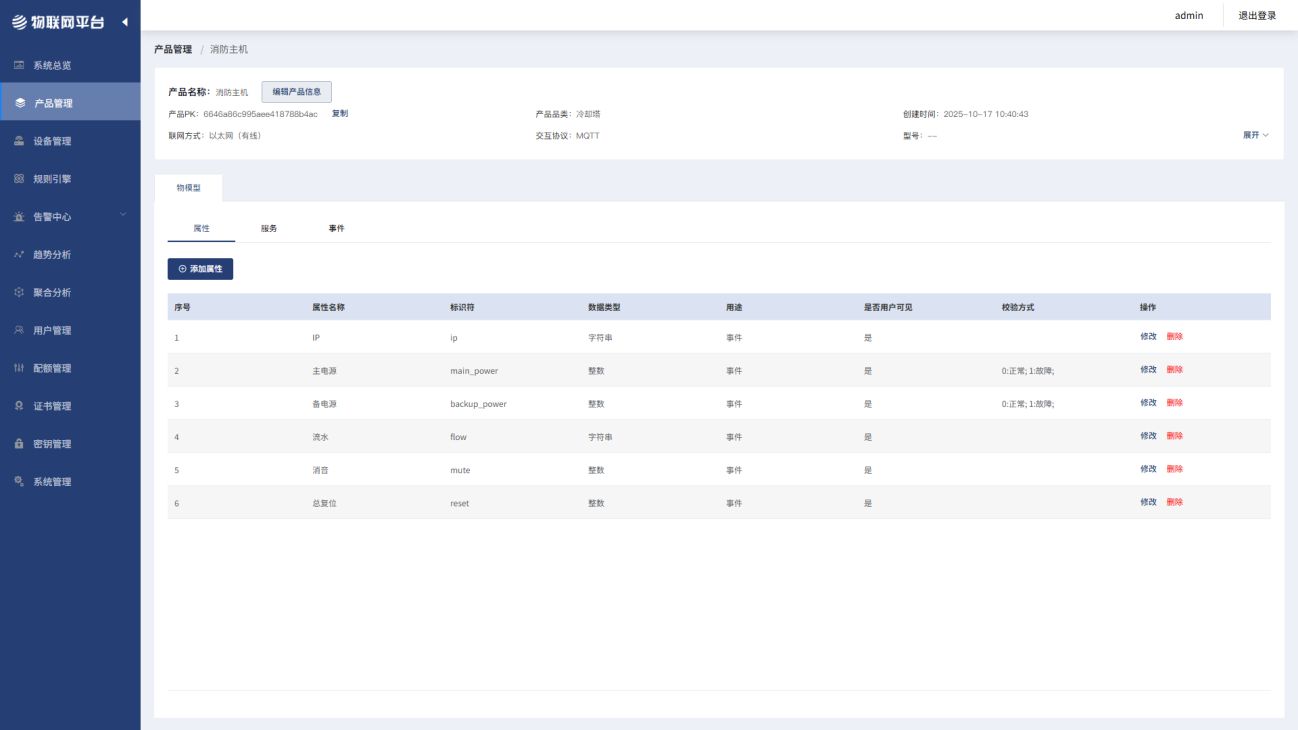Click 产品管理 in the breadcrumb
1298x730 pixels.
(173, 49)
